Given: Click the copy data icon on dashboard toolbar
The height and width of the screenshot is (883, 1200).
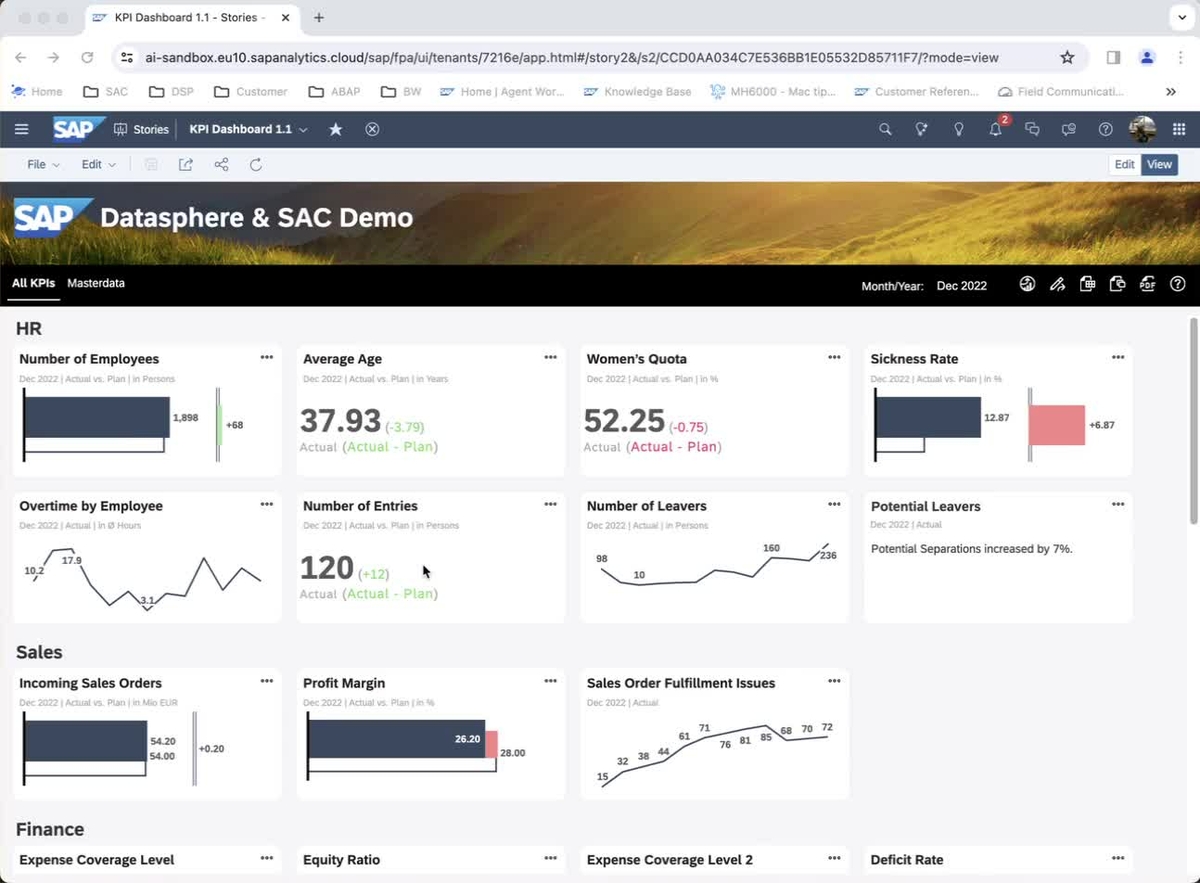Looking at the screenshot, I should point(1117,284).
